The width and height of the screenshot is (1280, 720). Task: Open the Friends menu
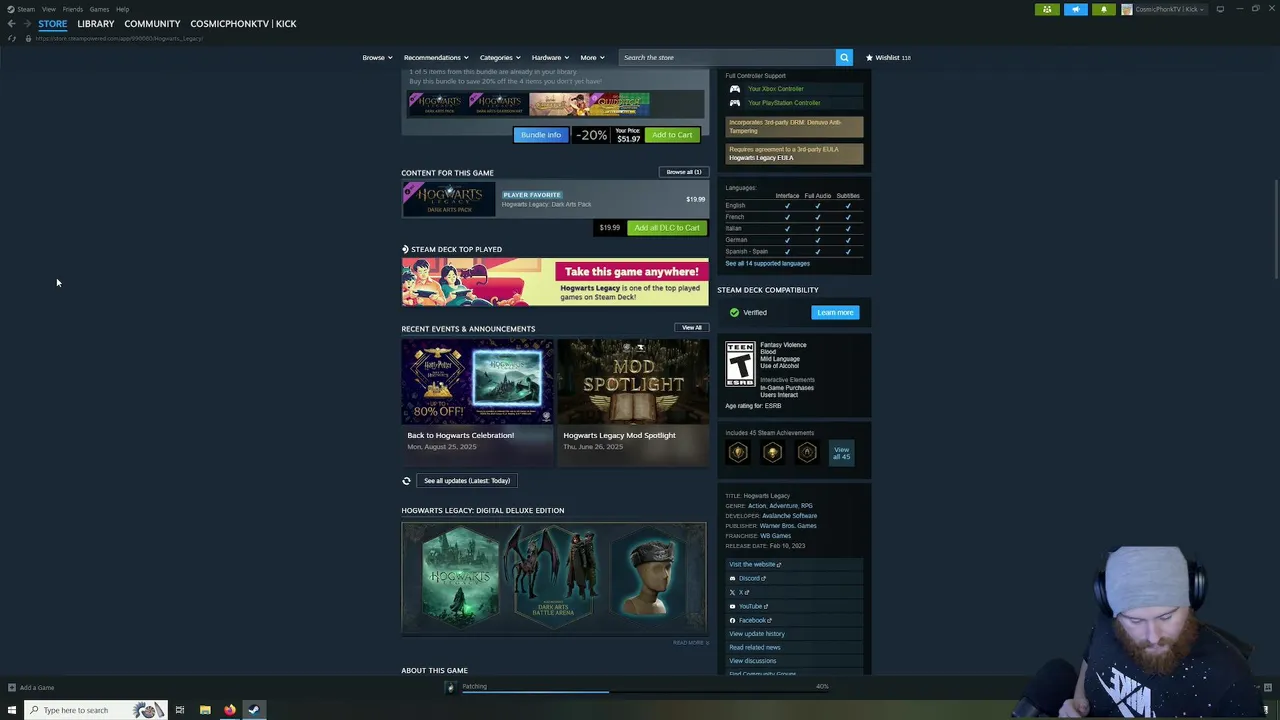click(73, 9)
